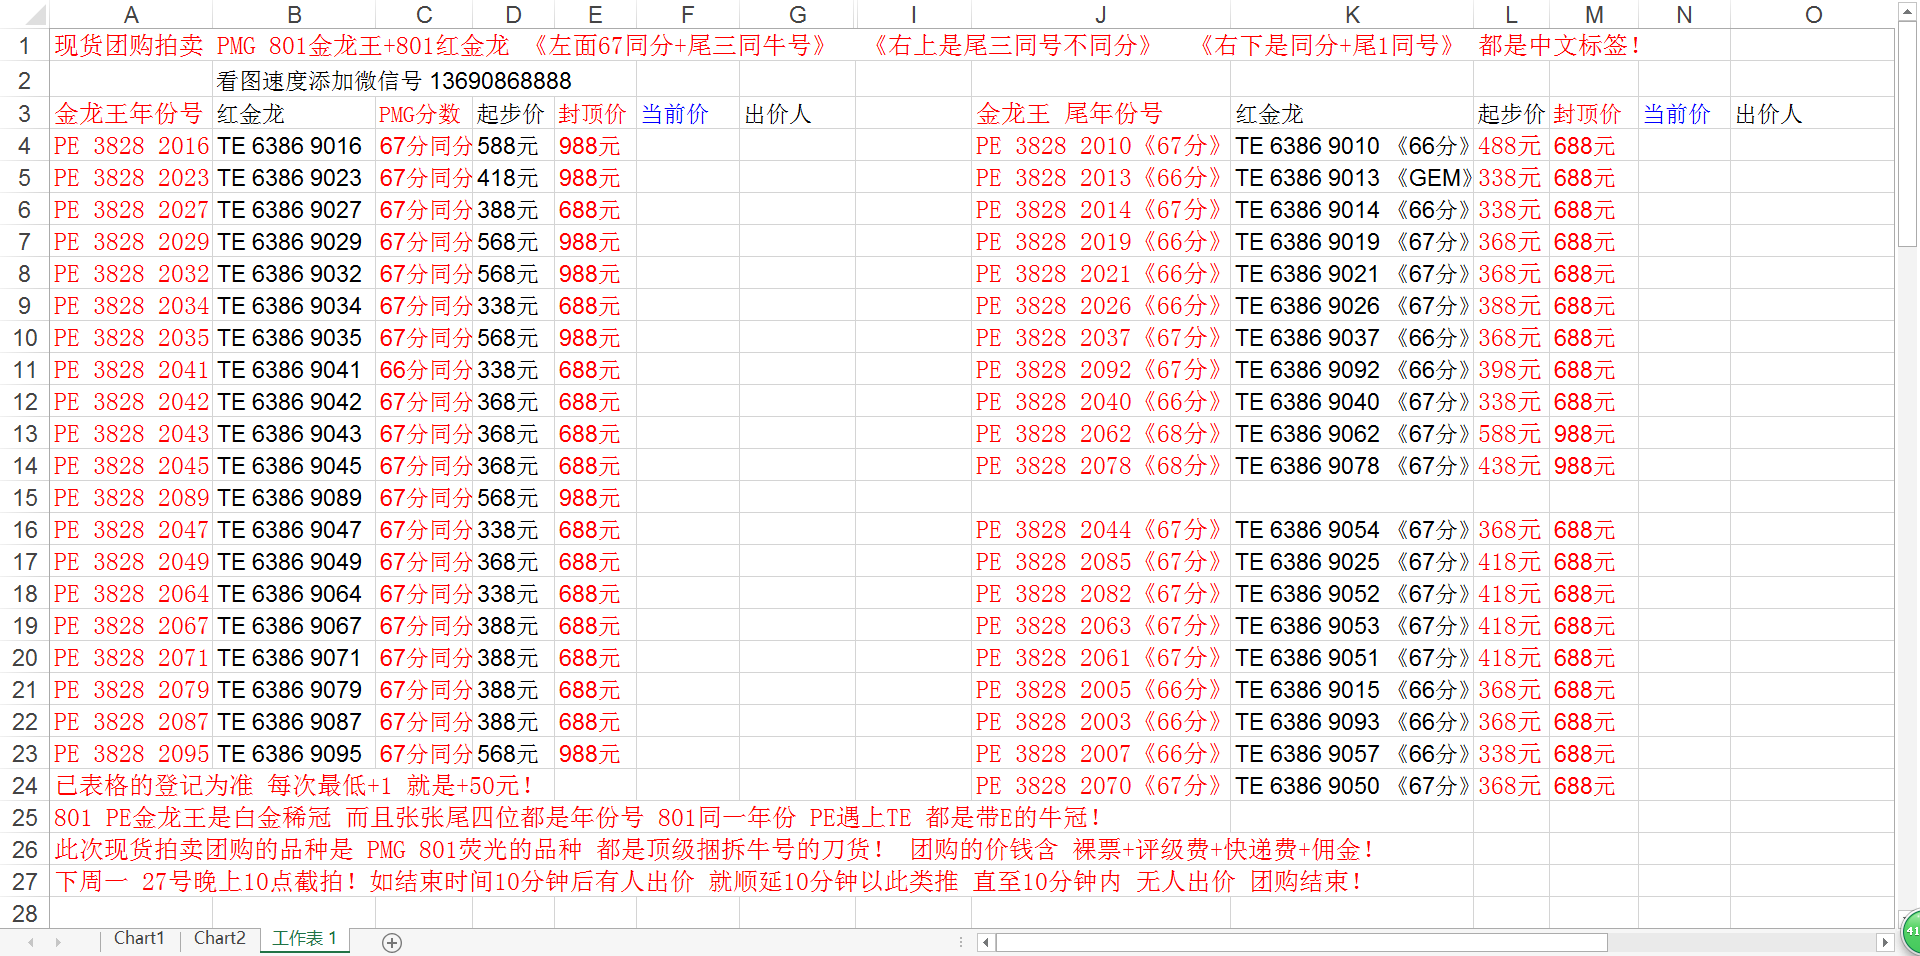Viewport: 1920px width, 956px height.
Task: Click cell TE 6386 9095
Action: click(x=294, y=754)
